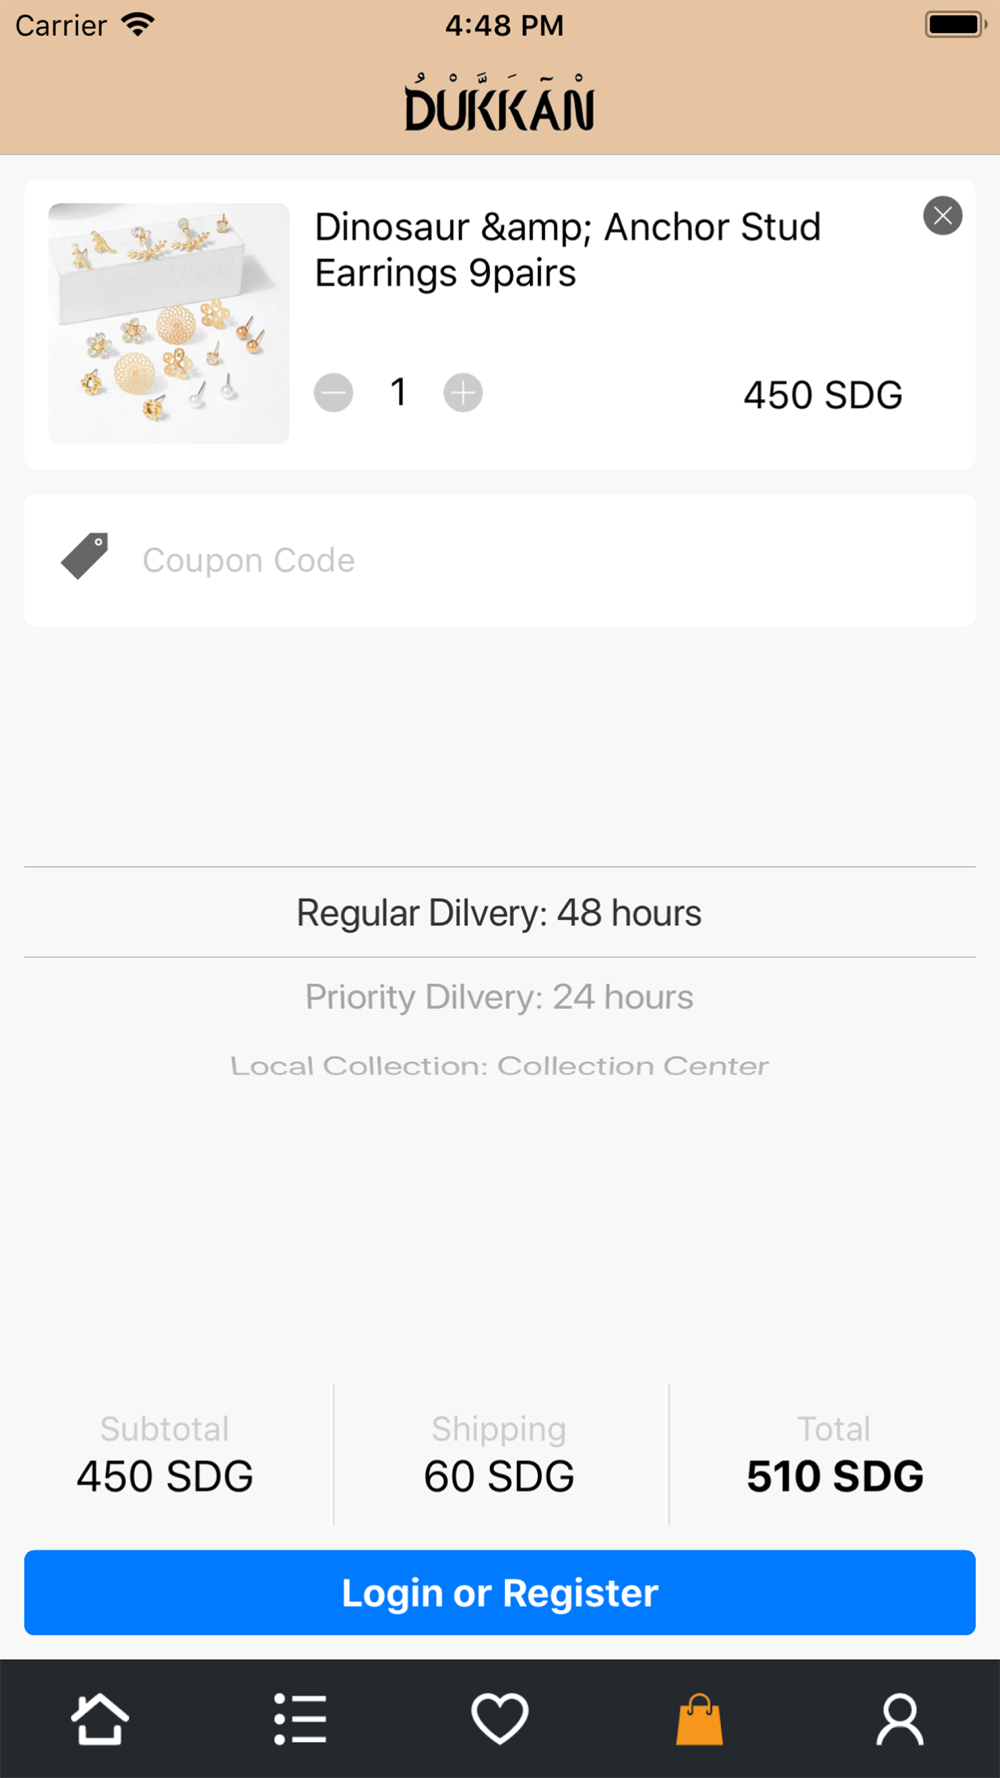This screenshot has height=1778, width=1000.
Task: Select Regular Dilvery: 48 hours
Action: tap(500, 913)
